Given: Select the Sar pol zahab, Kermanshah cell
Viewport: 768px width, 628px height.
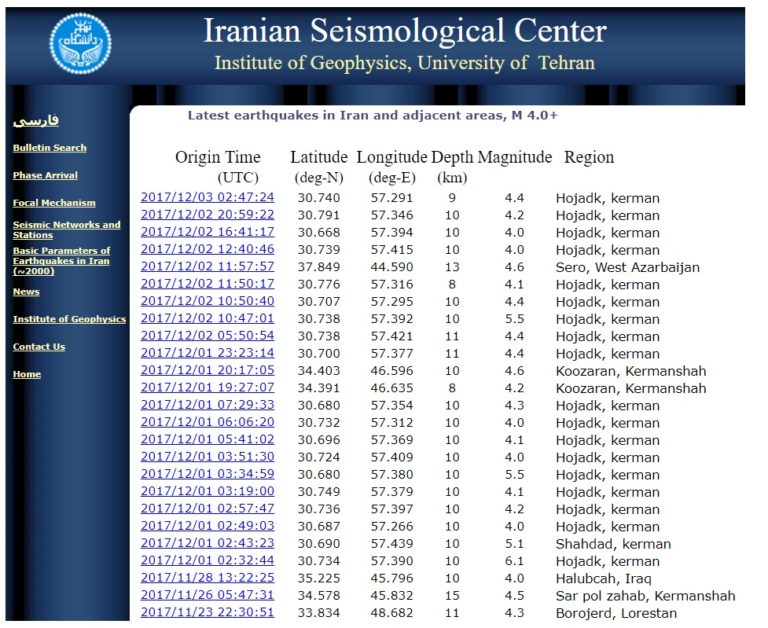Looking at the screenshot, I should click(646, 596).
